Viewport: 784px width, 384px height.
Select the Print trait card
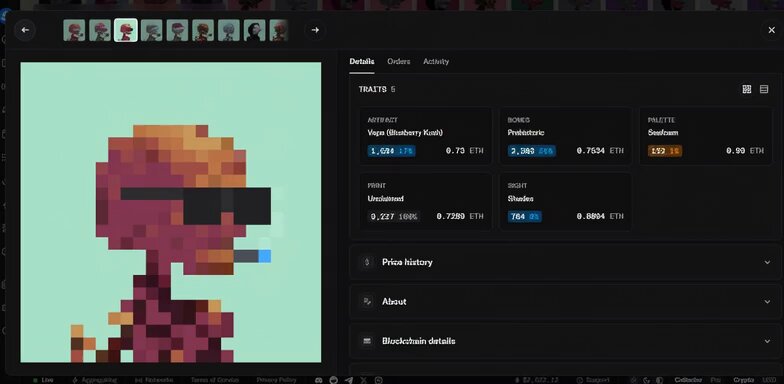coord(426,202)
